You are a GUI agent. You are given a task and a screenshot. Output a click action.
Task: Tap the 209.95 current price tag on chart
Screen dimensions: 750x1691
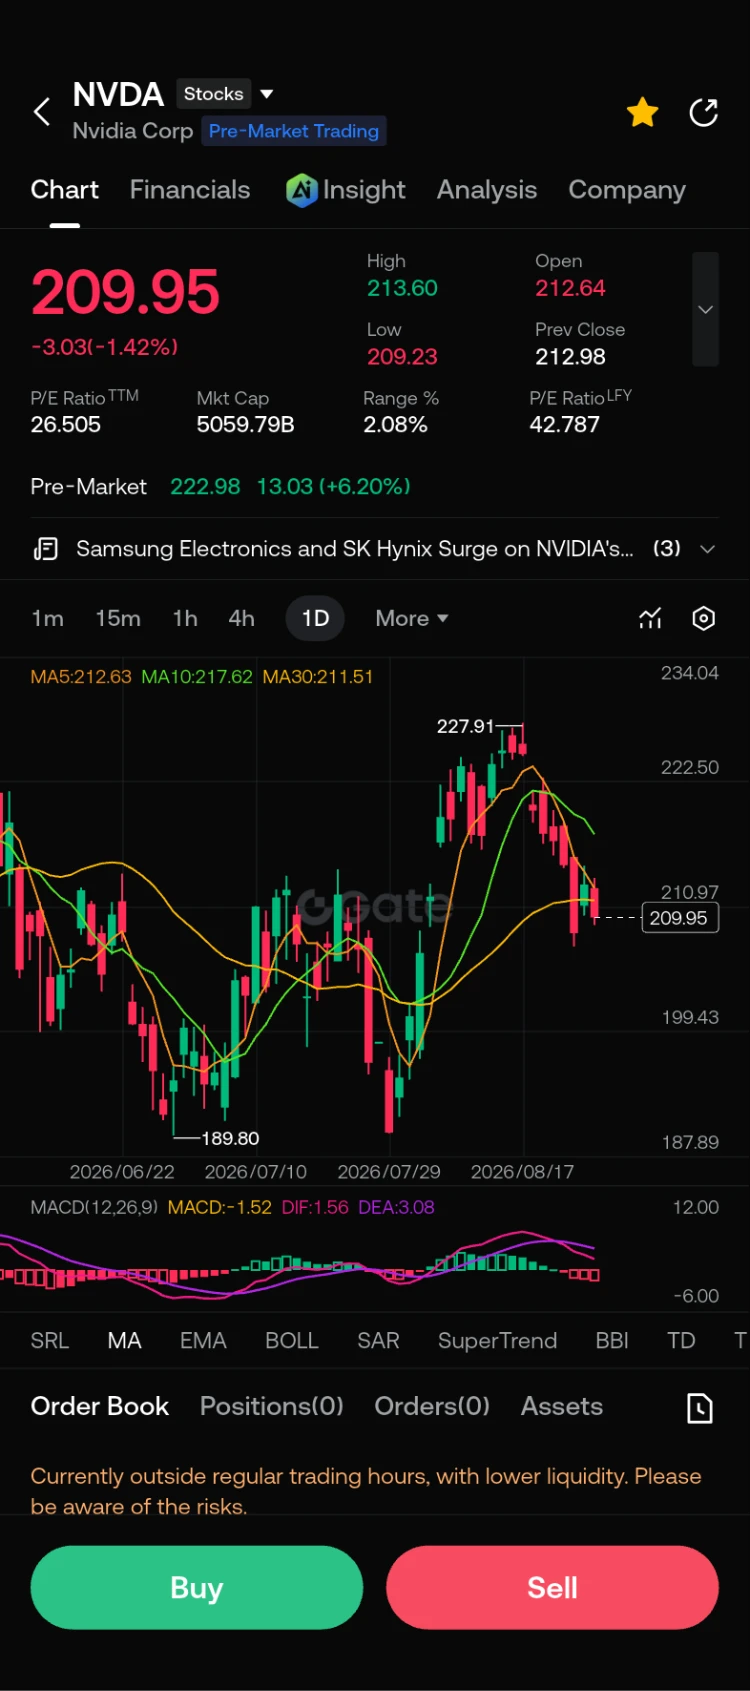679,918
